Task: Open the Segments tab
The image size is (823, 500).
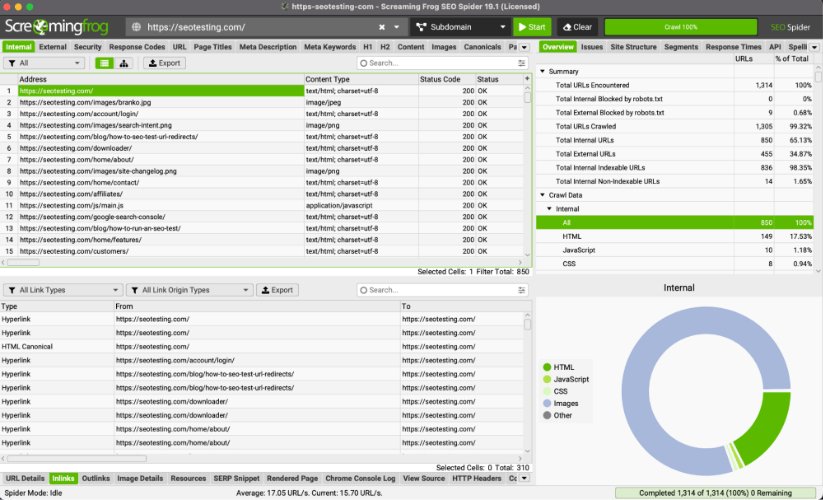Action: pyautogui.click(x=681, y=47)
